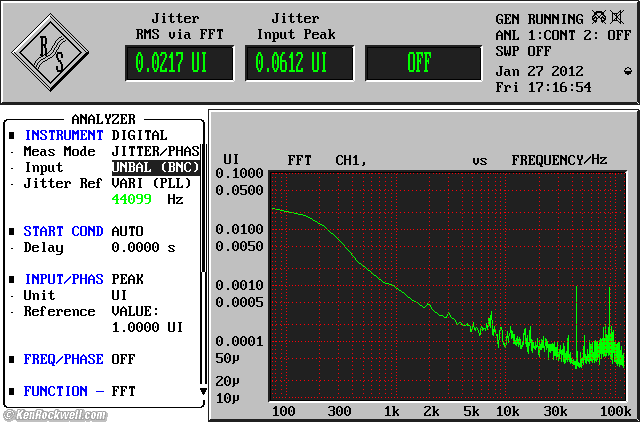Select the FUNCTION FFT menu entry

tap(123, 391)
